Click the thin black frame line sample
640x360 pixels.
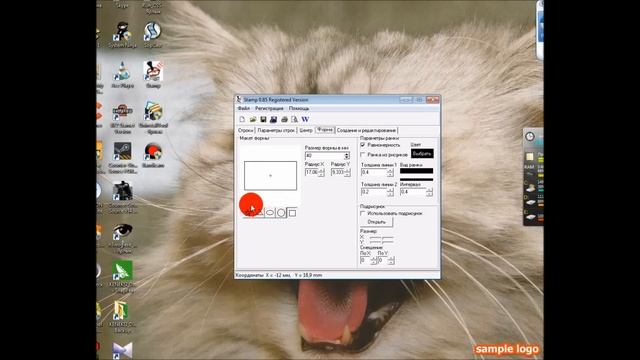coord(416,179)
